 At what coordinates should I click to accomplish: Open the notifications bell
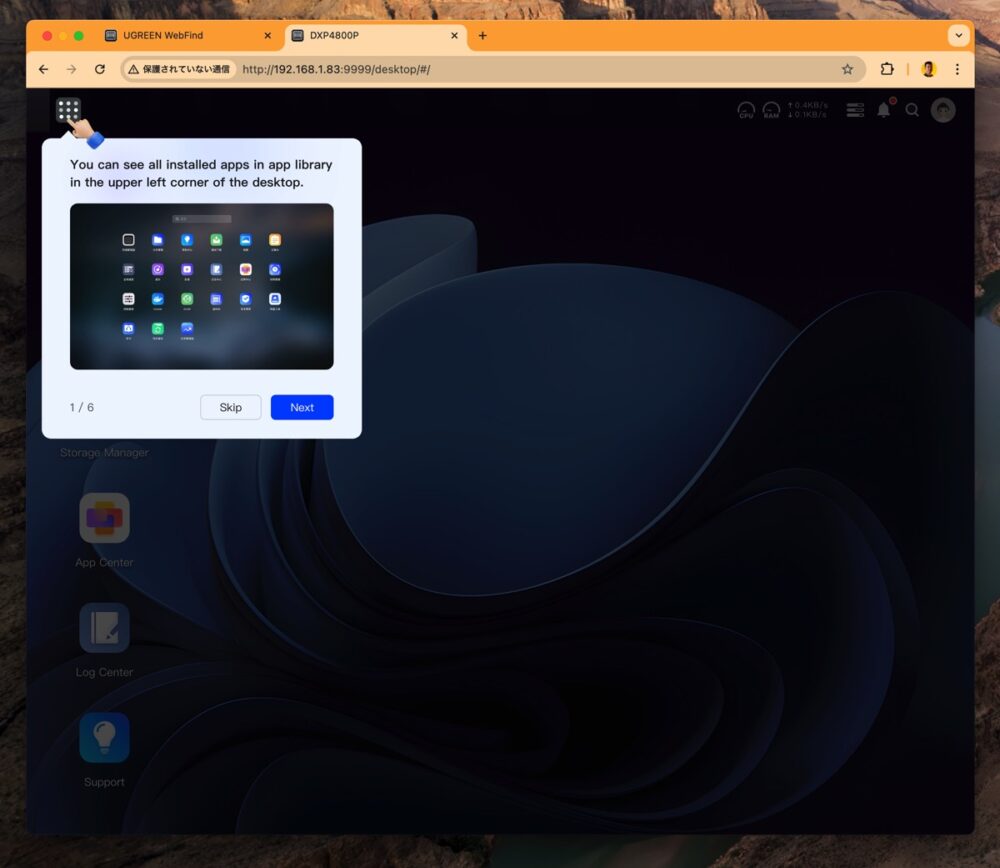[884, 110]
